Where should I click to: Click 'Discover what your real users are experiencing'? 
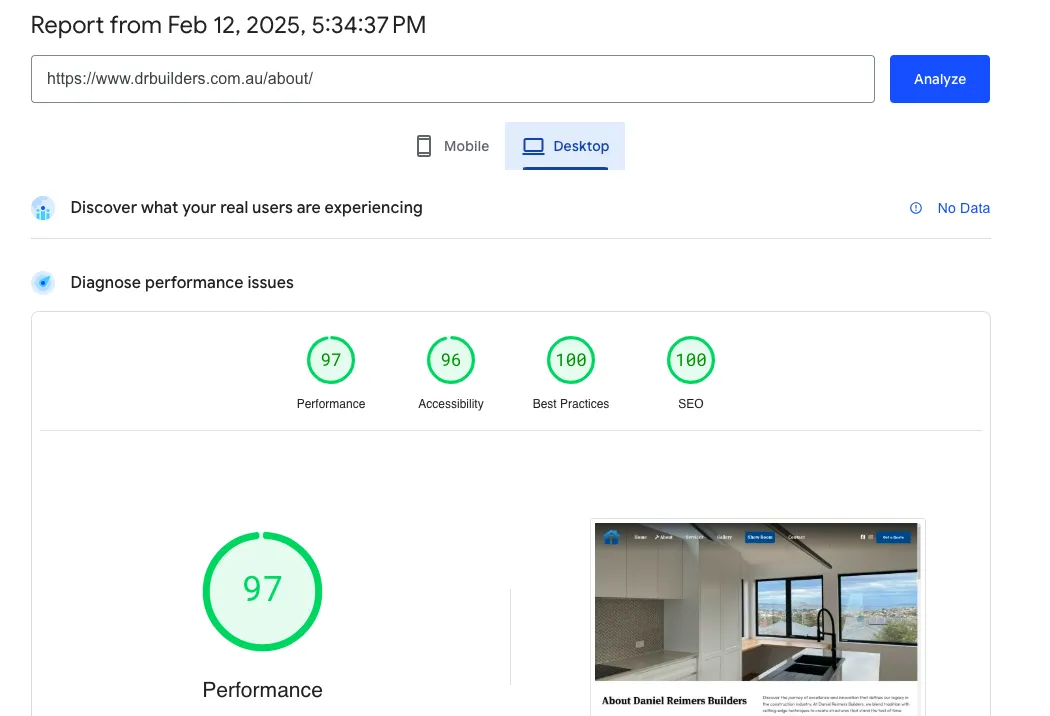[x=246, y=208]
